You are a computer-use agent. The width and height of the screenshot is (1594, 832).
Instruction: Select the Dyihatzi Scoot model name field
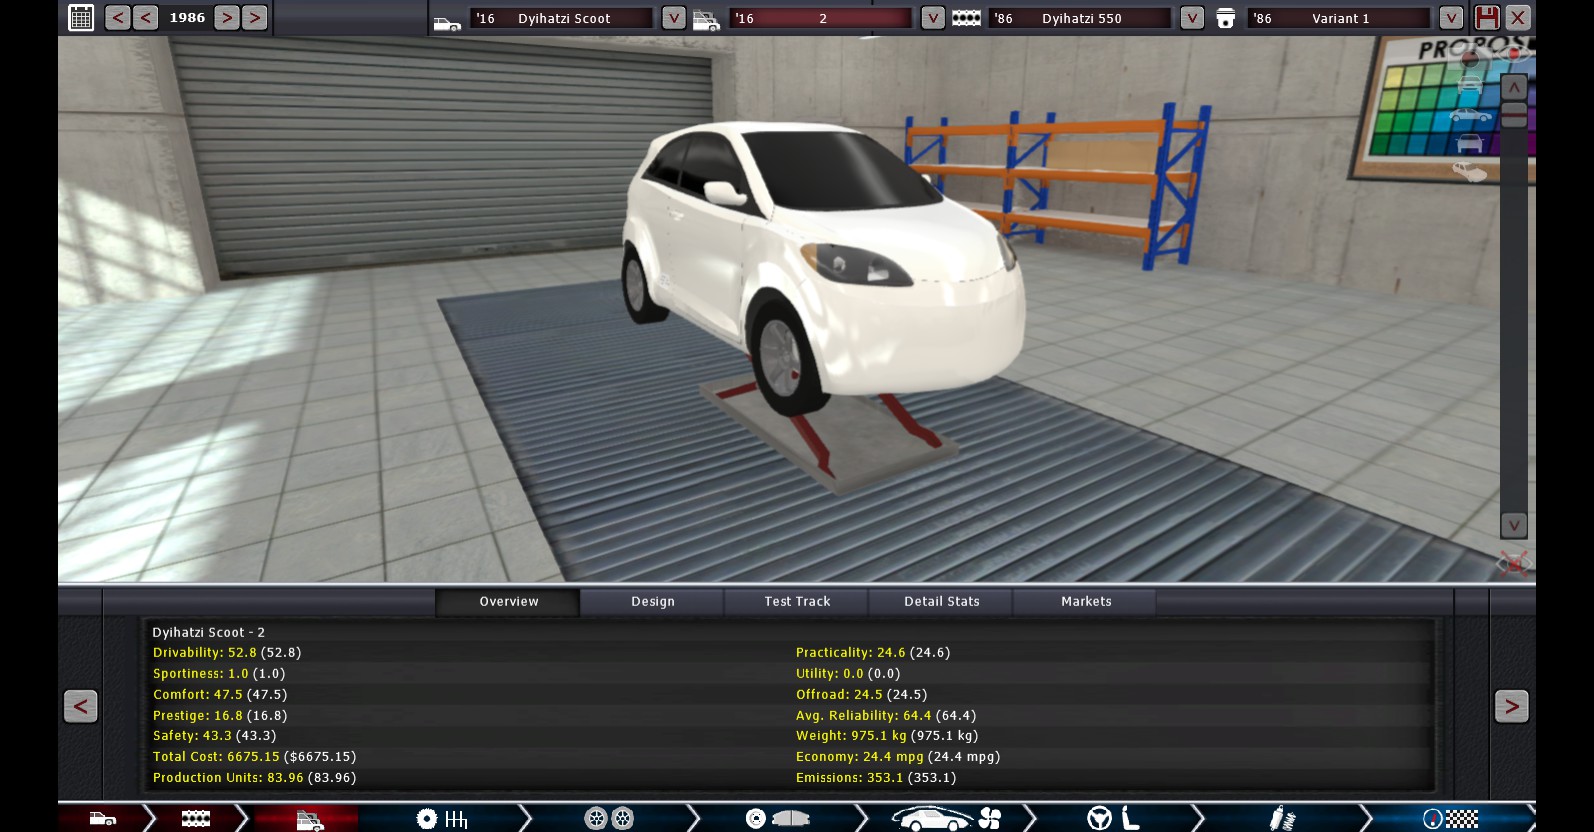click(x=561, y=18)
